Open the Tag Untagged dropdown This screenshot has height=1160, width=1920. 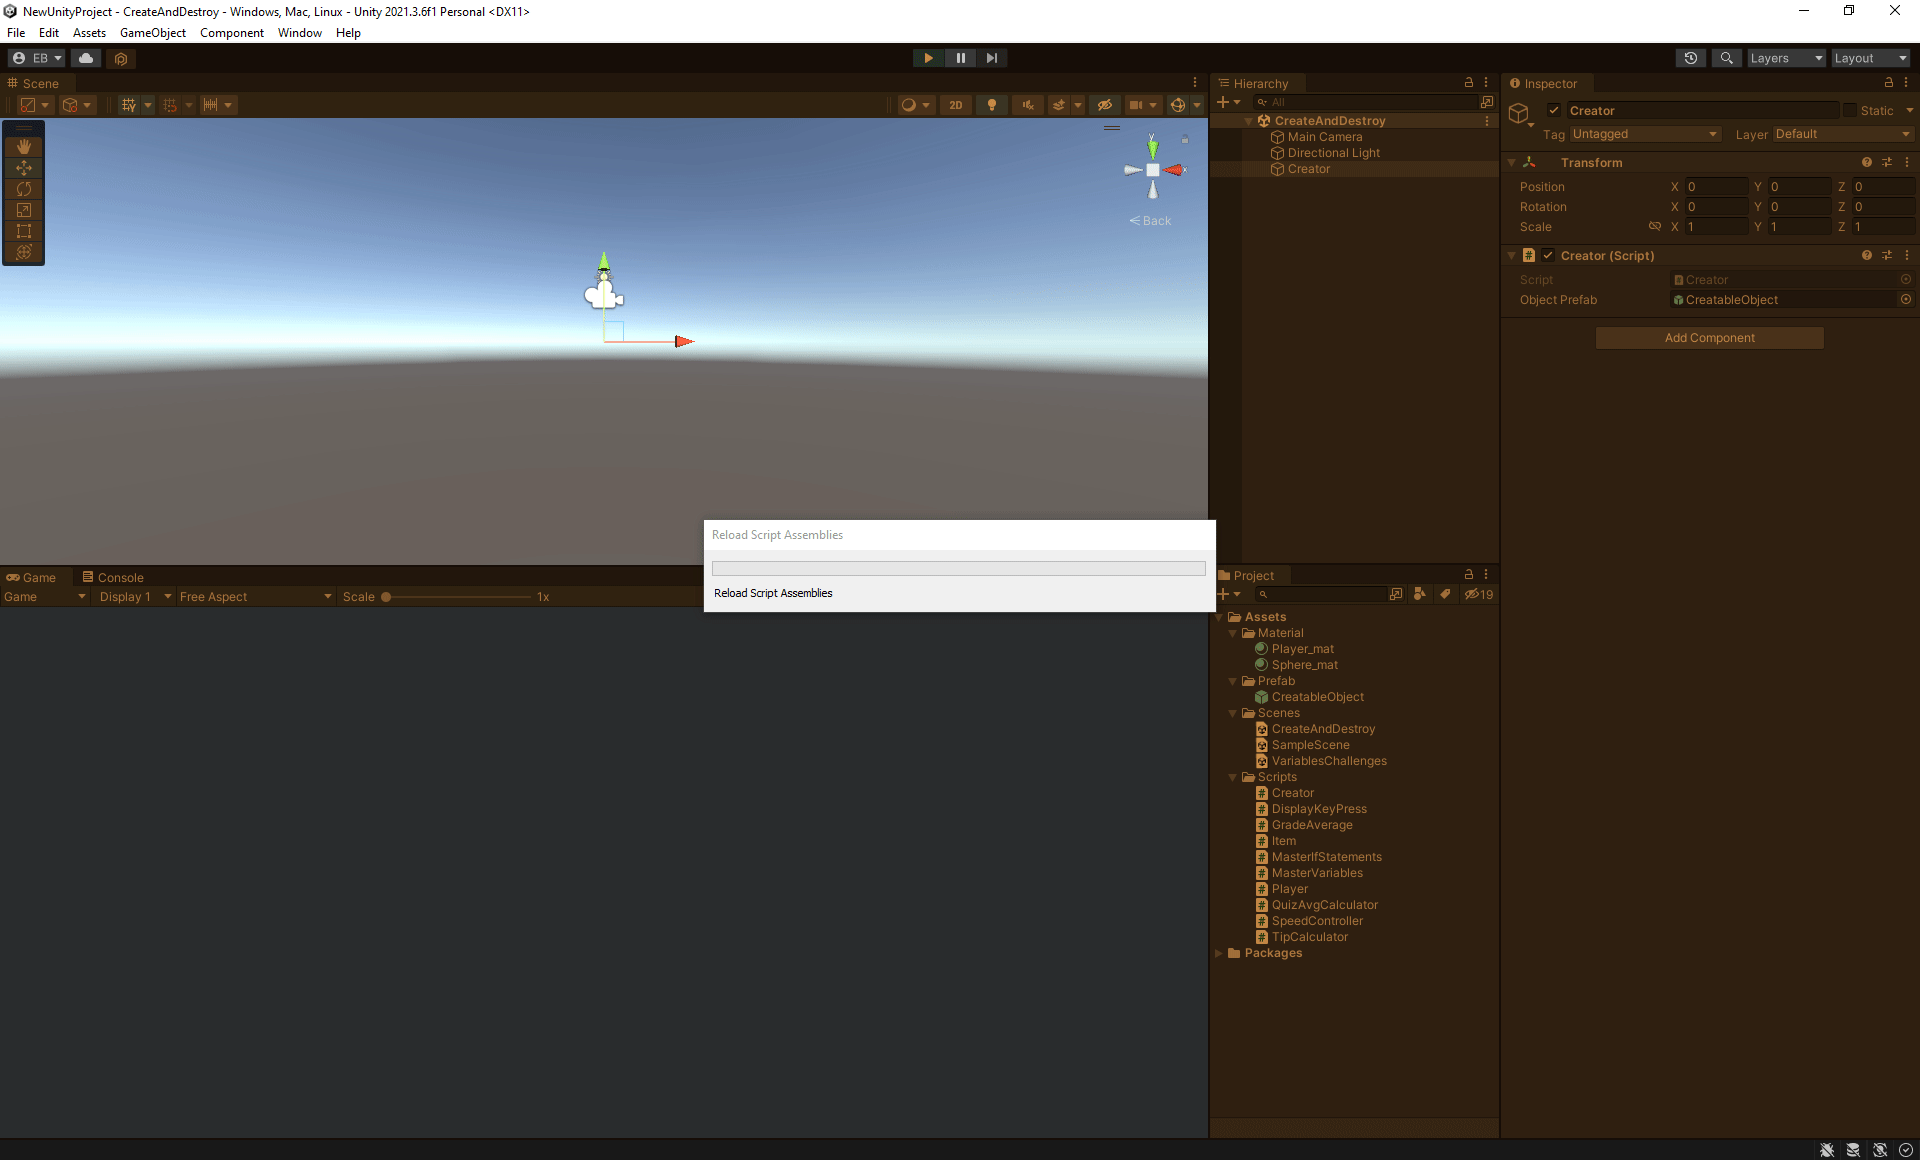point(1644,134)
